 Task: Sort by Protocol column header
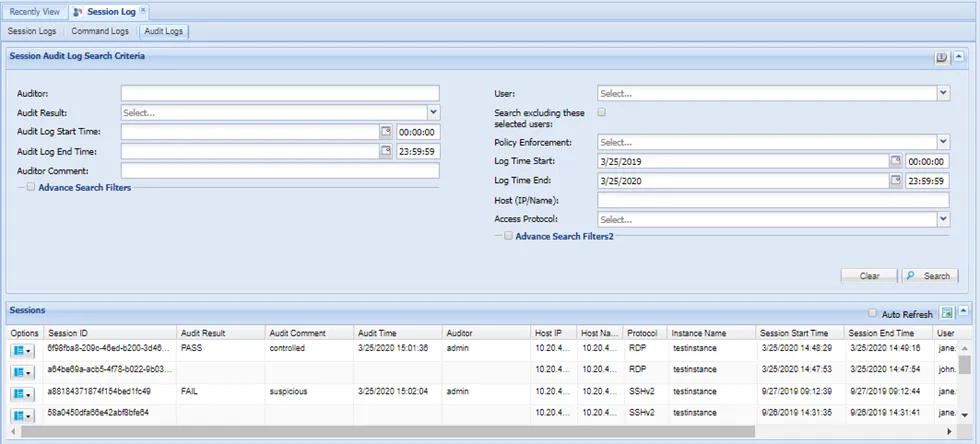click(645, 333)
